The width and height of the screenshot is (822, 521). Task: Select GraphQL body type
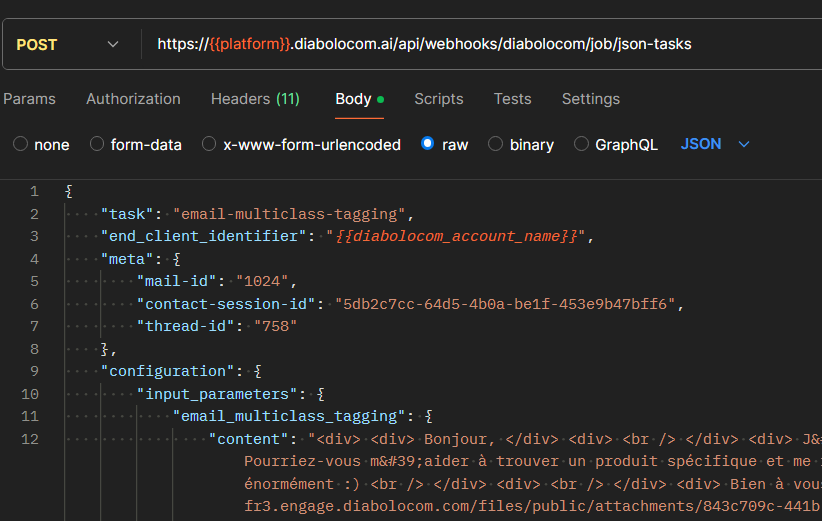581,144
